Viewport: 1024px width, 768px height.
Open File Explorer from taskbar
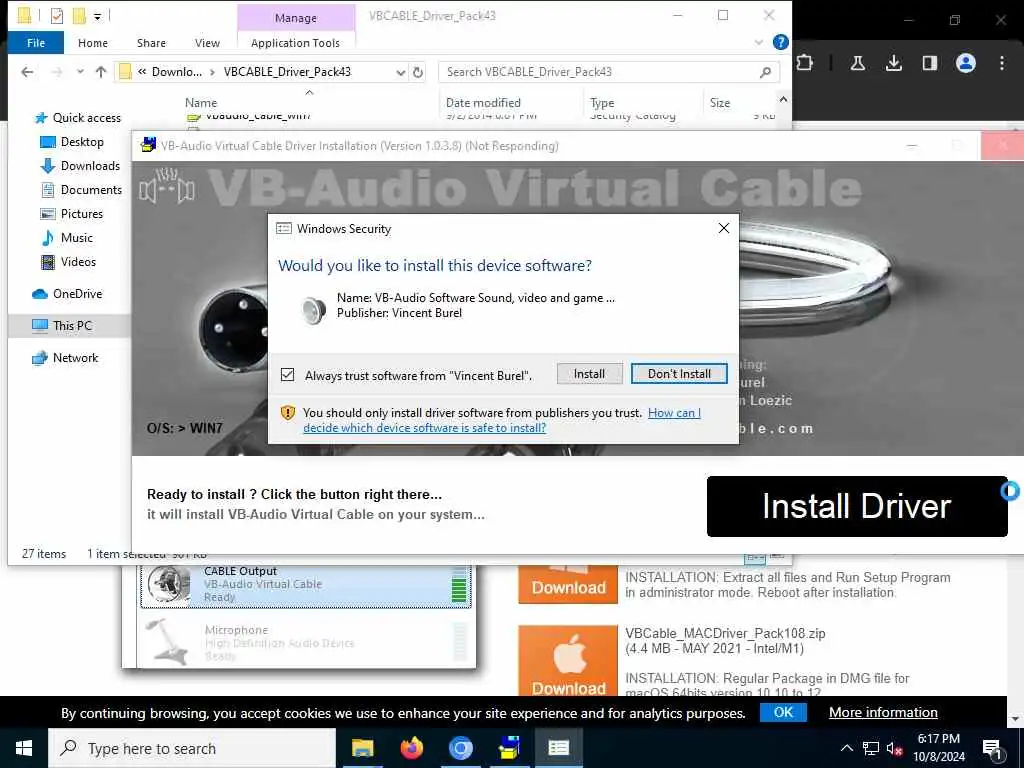(x=362, y=748)
